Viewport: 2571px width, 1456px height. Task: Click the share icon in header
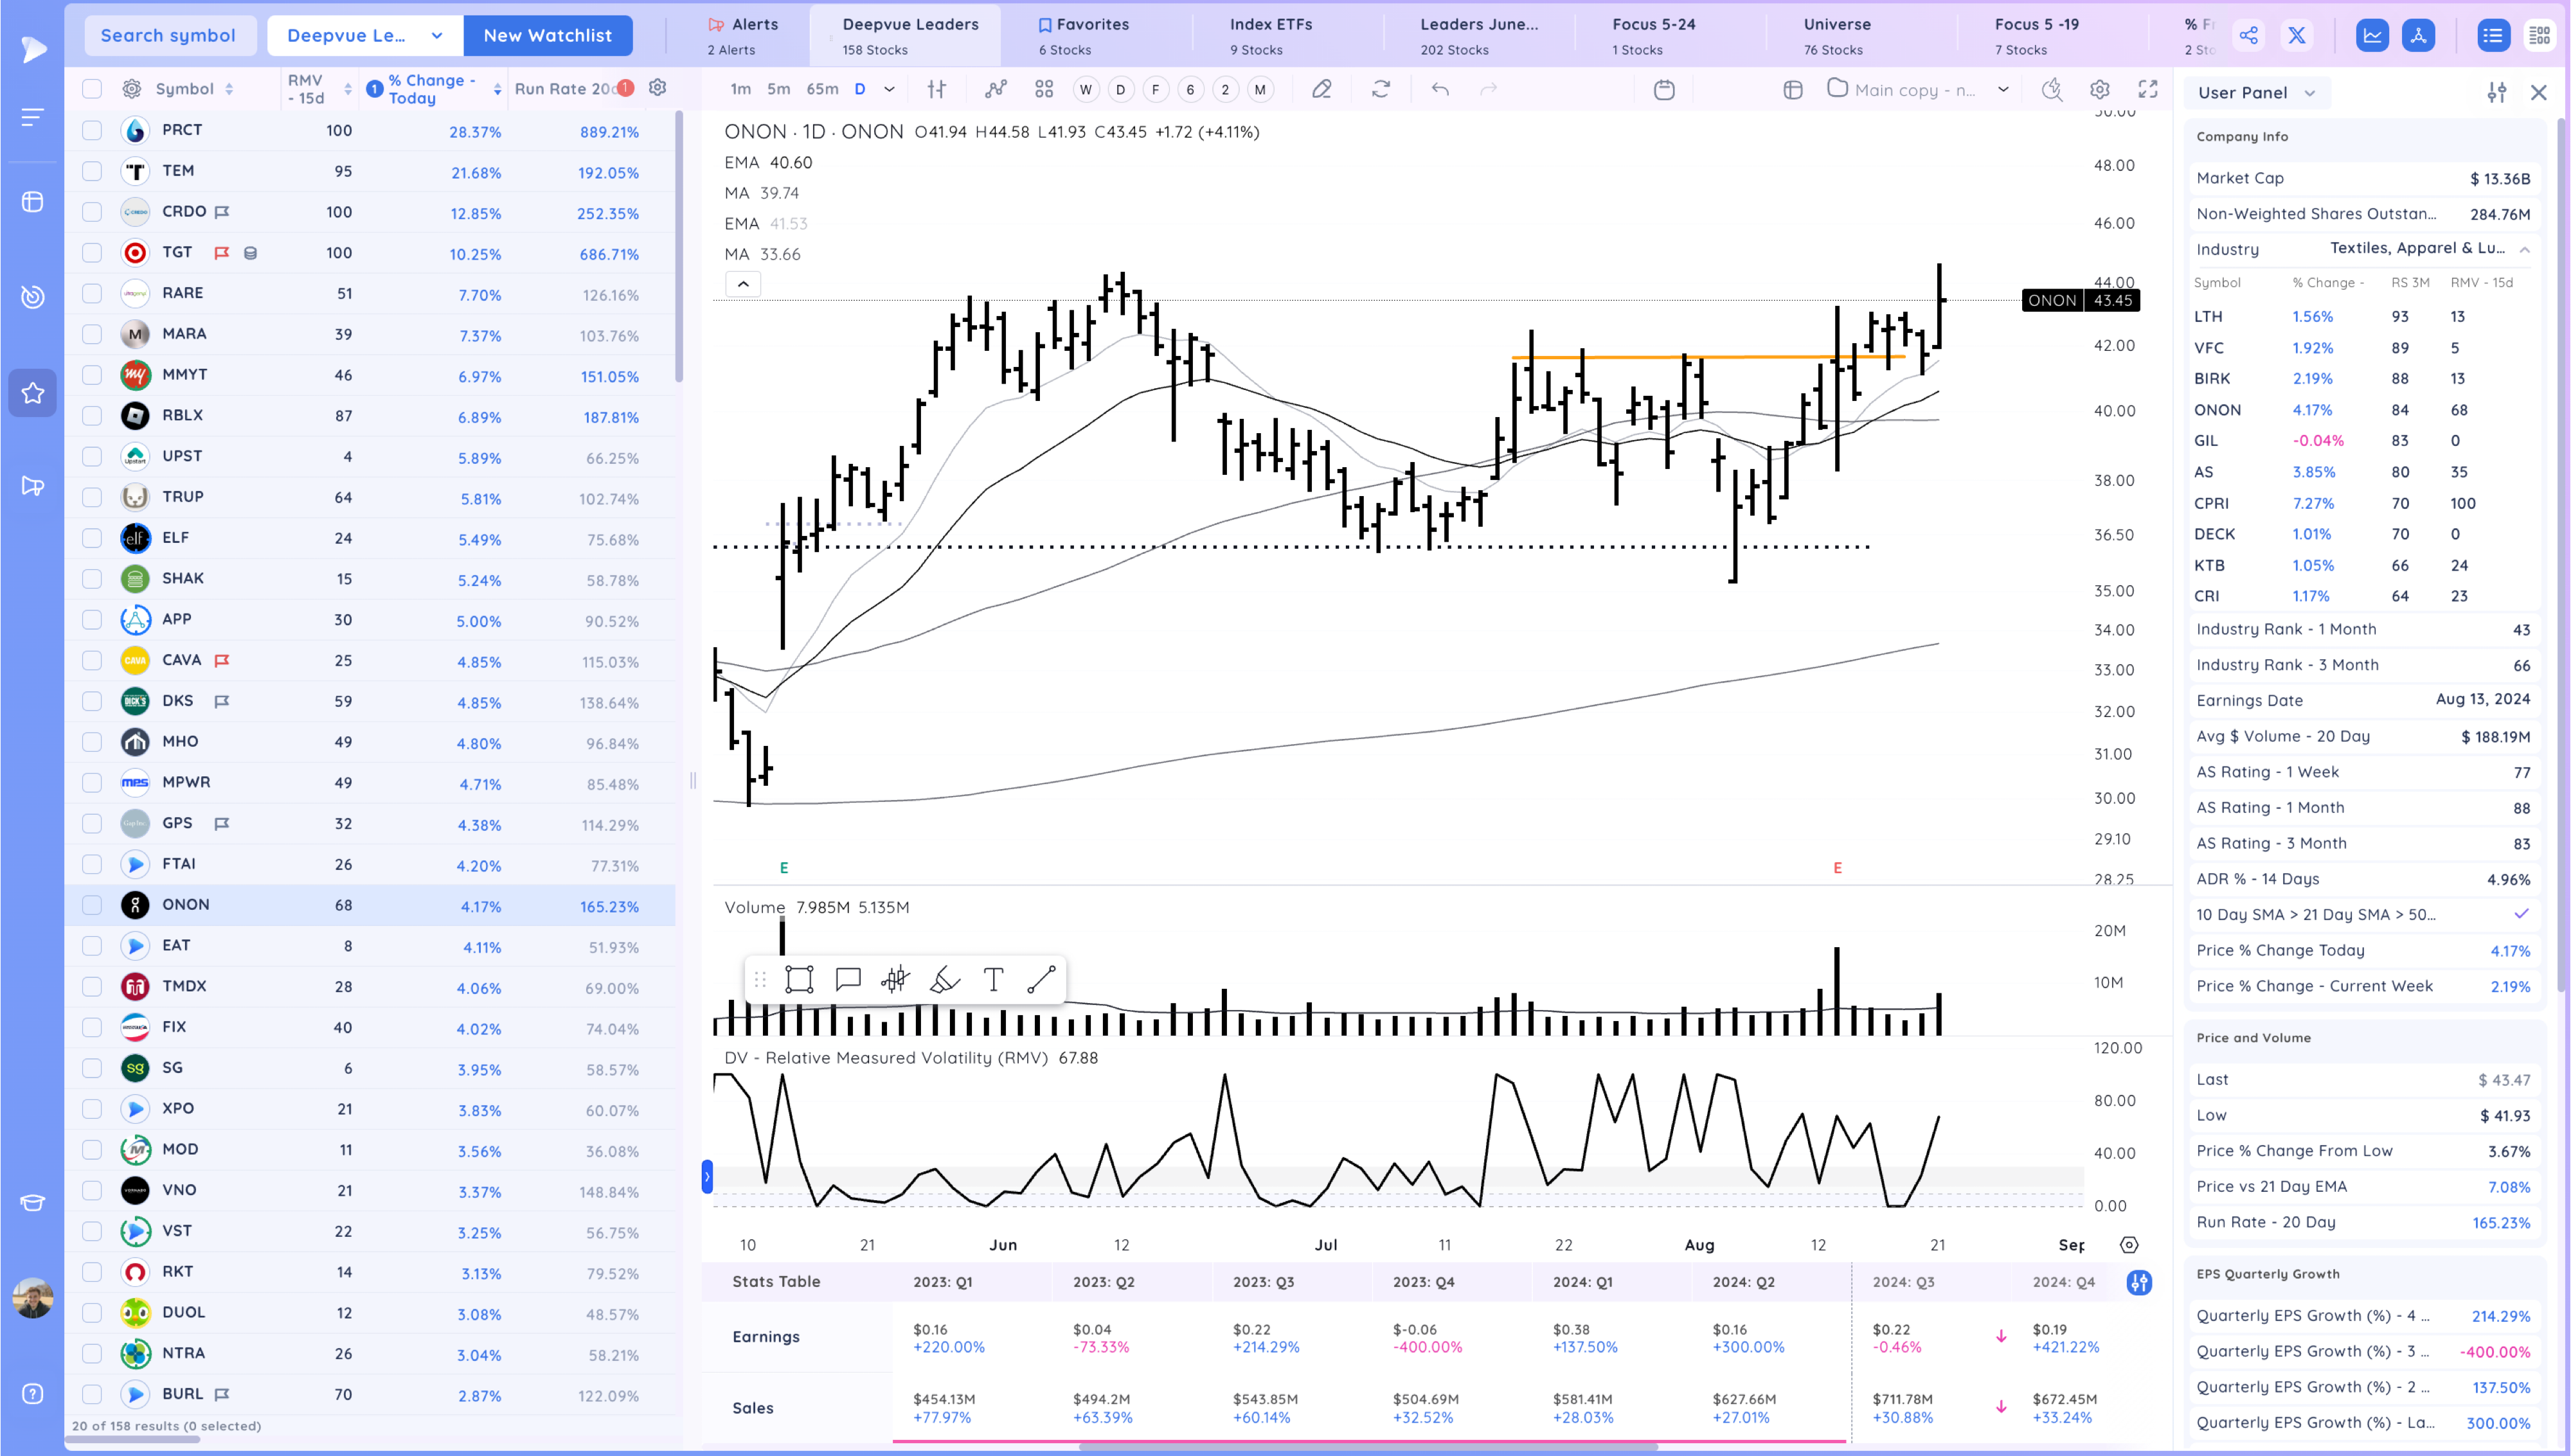pyautogui.click(x=2248, y=36)
